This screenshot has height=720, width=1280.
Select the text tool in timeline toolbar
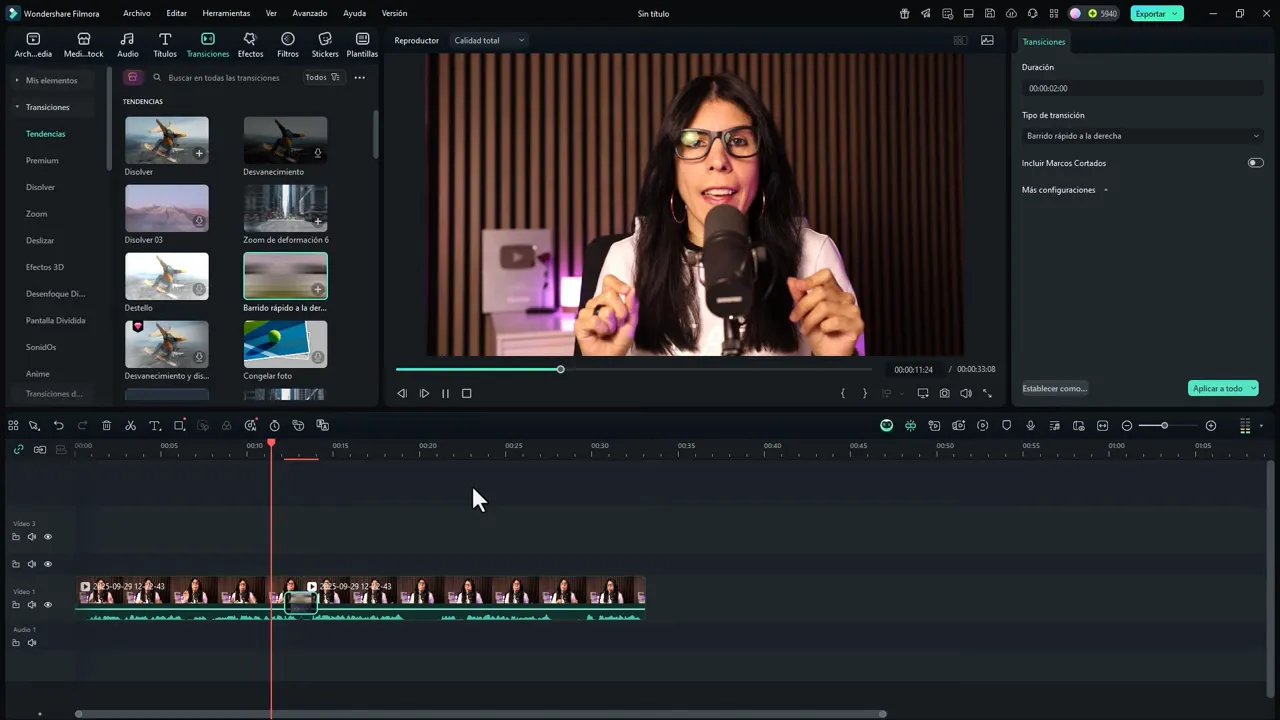click(155, 426)
